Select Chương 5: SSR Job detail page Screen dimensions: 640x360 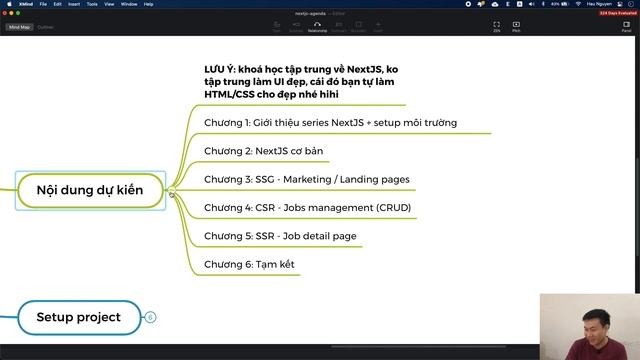pyautogui.click(x=280, y=236)
